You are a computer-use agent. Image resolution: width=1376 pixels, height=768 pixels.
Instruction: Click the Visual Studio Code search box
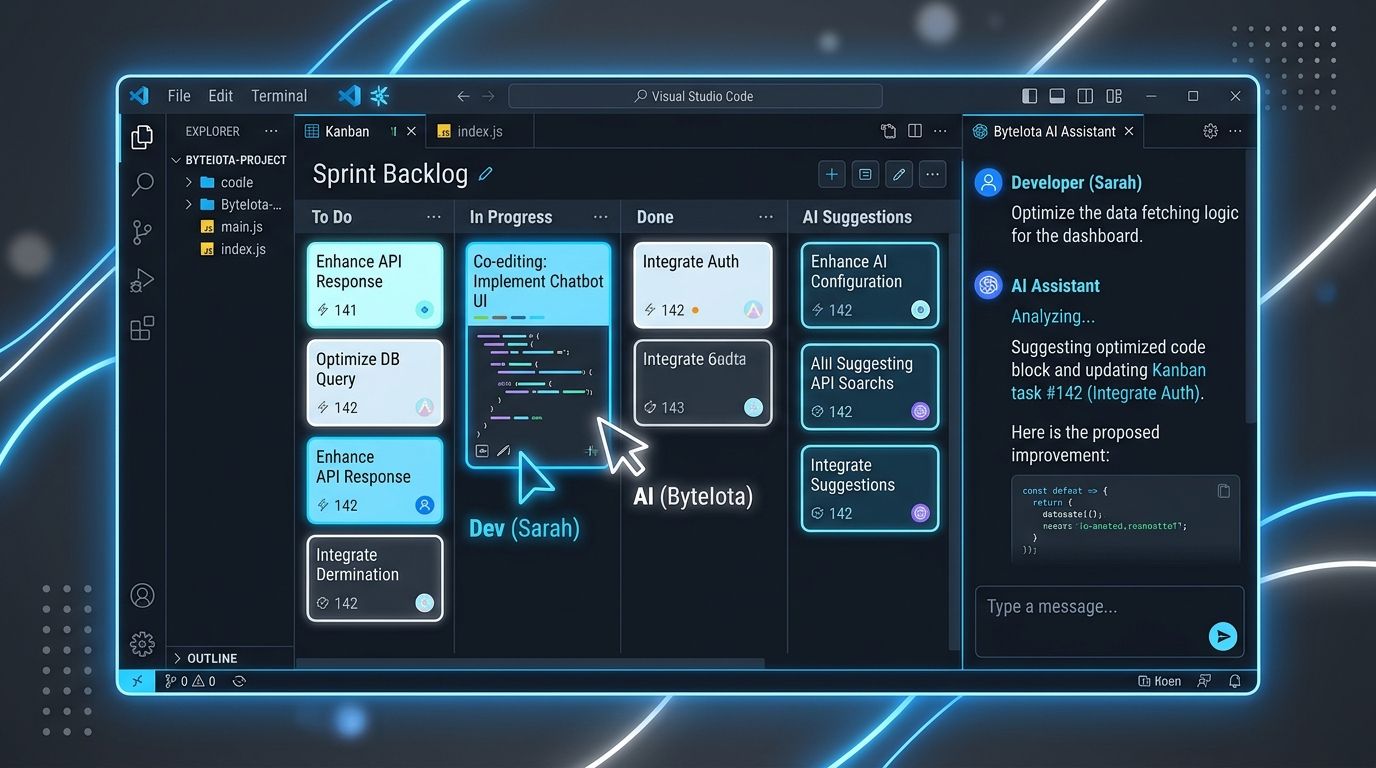tap(695, 96)
